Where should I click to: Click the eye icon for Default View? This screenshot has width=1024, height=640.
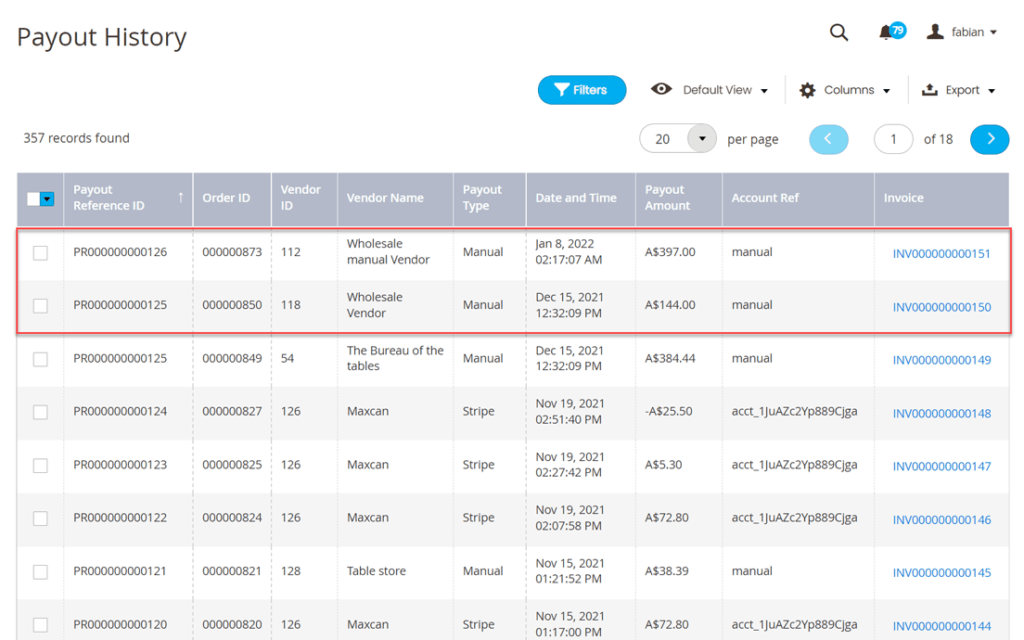(661, 89)
